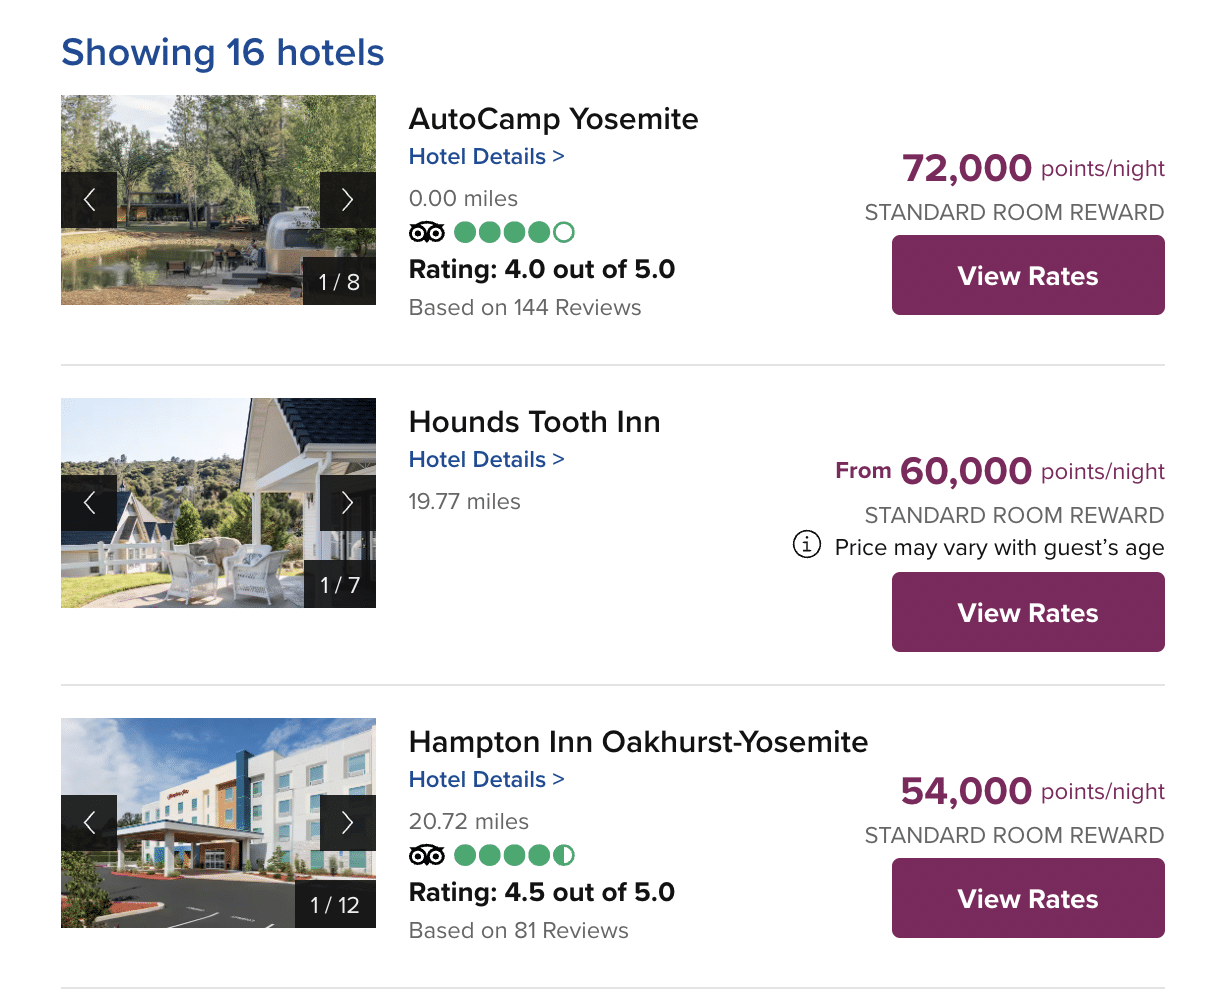Screen dimensions: 1218x999
Task: Click the AutoCamp Yosemite hotel photo
Action: [218, 140]
